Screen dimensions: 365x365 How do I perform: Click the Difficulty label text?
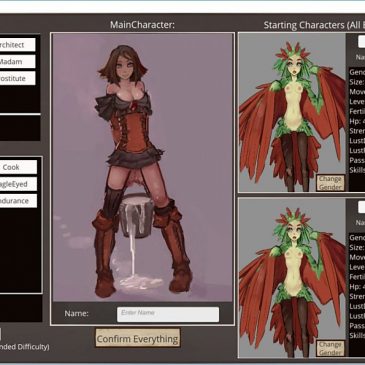[25, 347]
